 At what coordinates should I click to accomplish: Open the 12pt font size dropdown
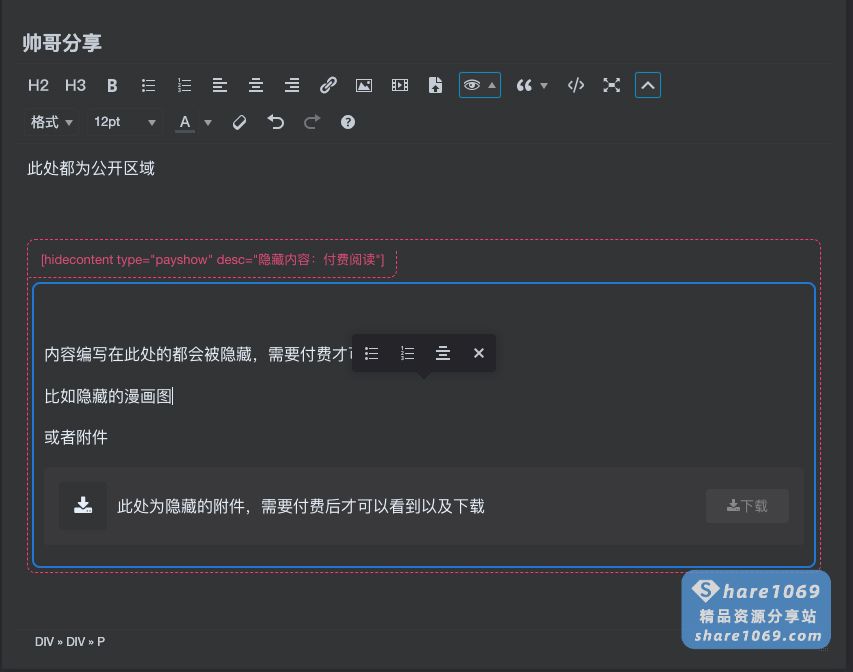122,122
